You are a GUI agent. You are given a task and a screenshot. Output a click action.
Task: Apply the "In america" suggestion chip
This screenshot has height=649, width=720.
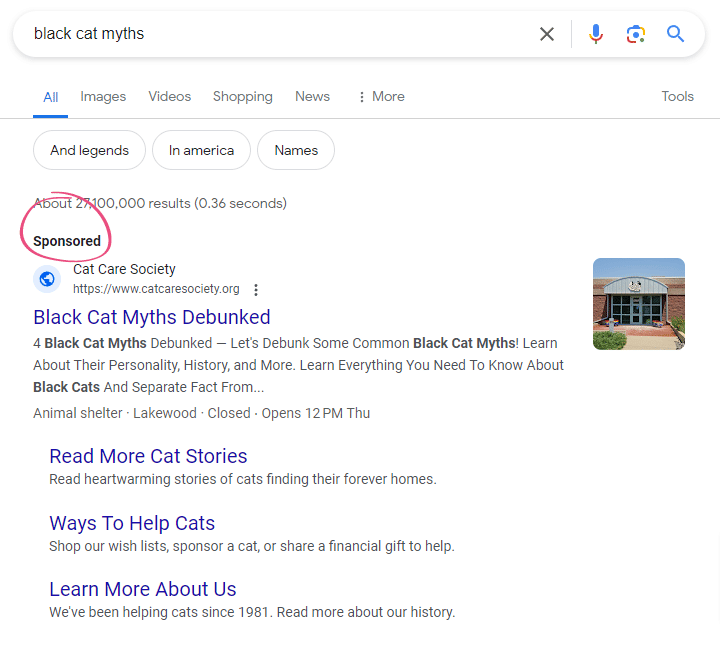point(201,150)
